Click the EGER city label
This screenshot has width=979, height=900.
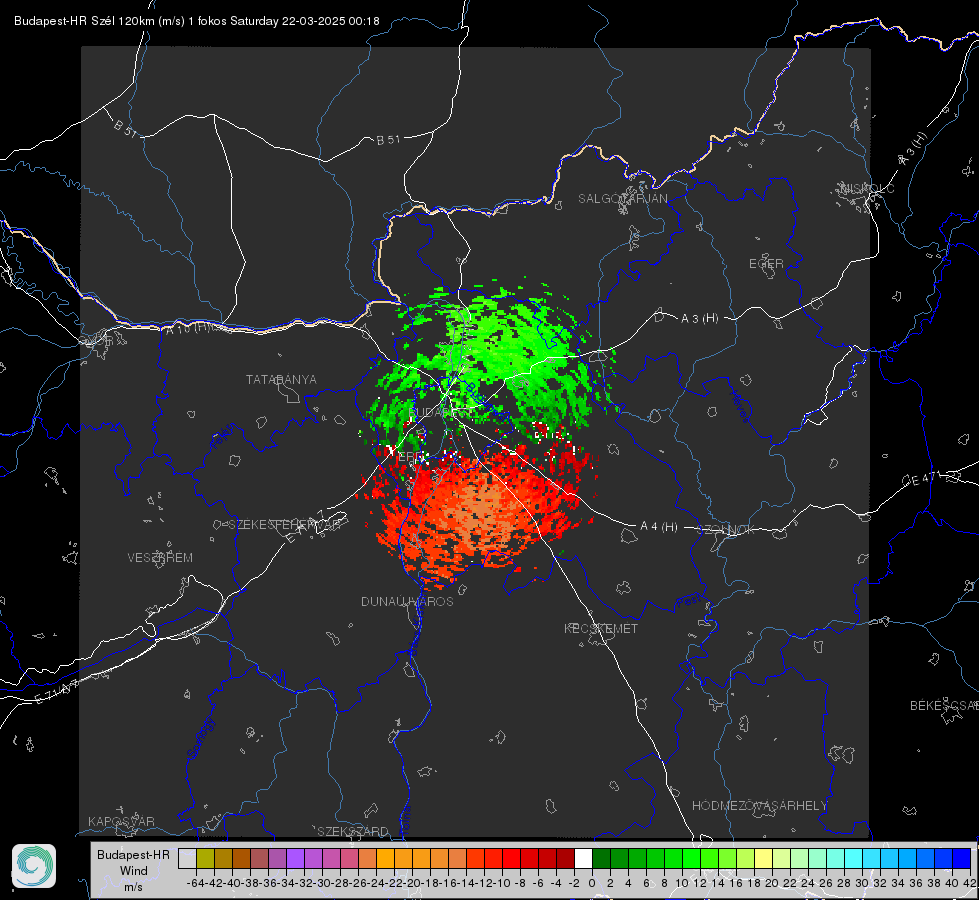coord(766,264)
